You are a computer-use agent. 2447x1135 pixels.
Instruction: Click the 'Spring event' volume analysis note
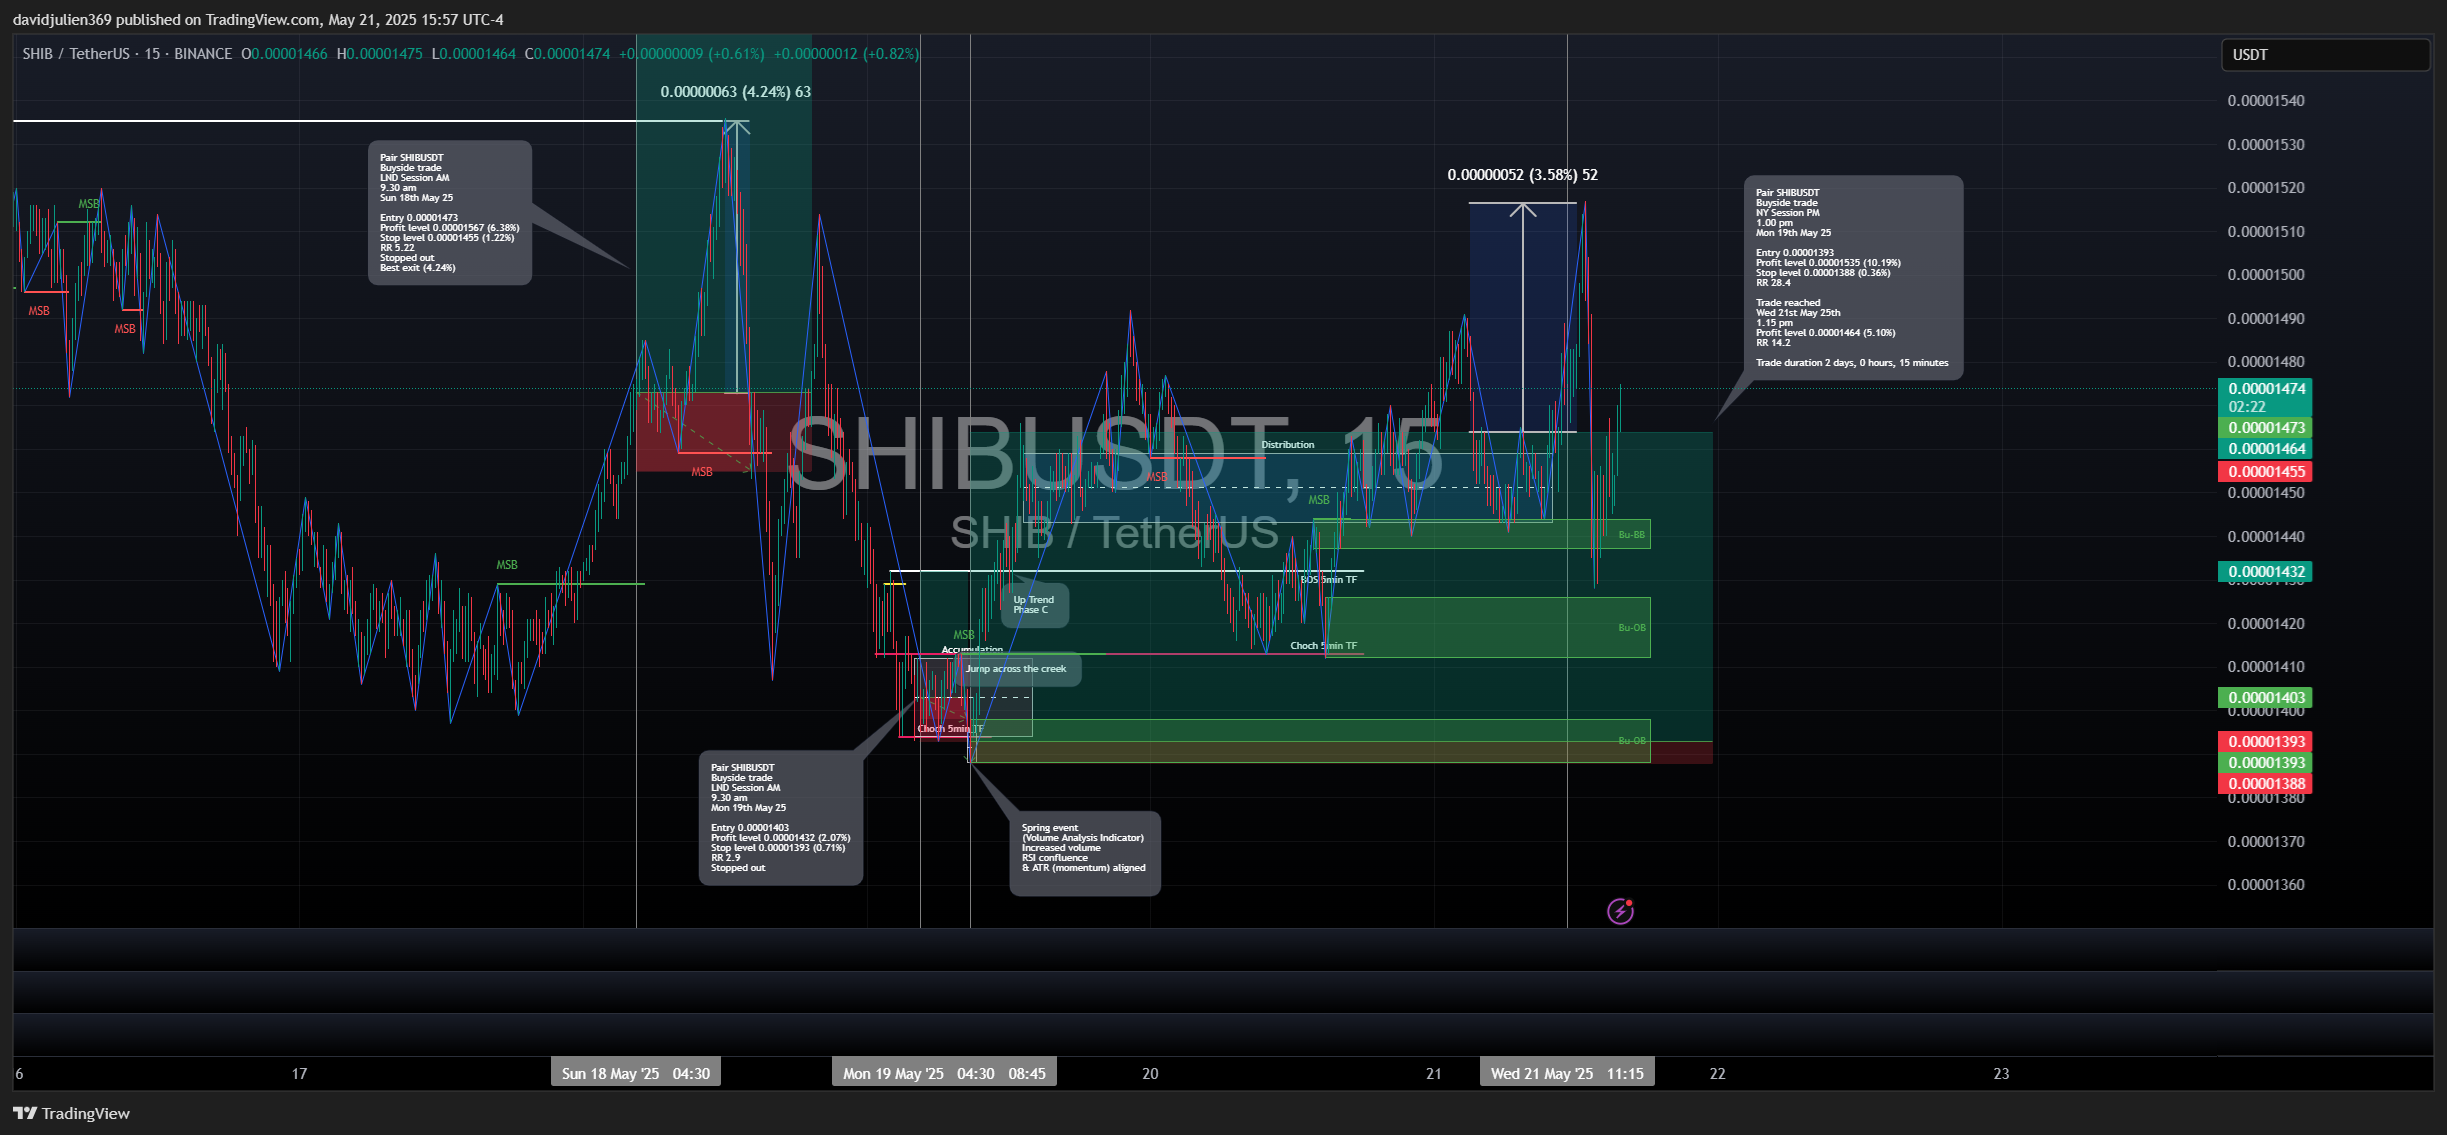(x=1085, y=853)
